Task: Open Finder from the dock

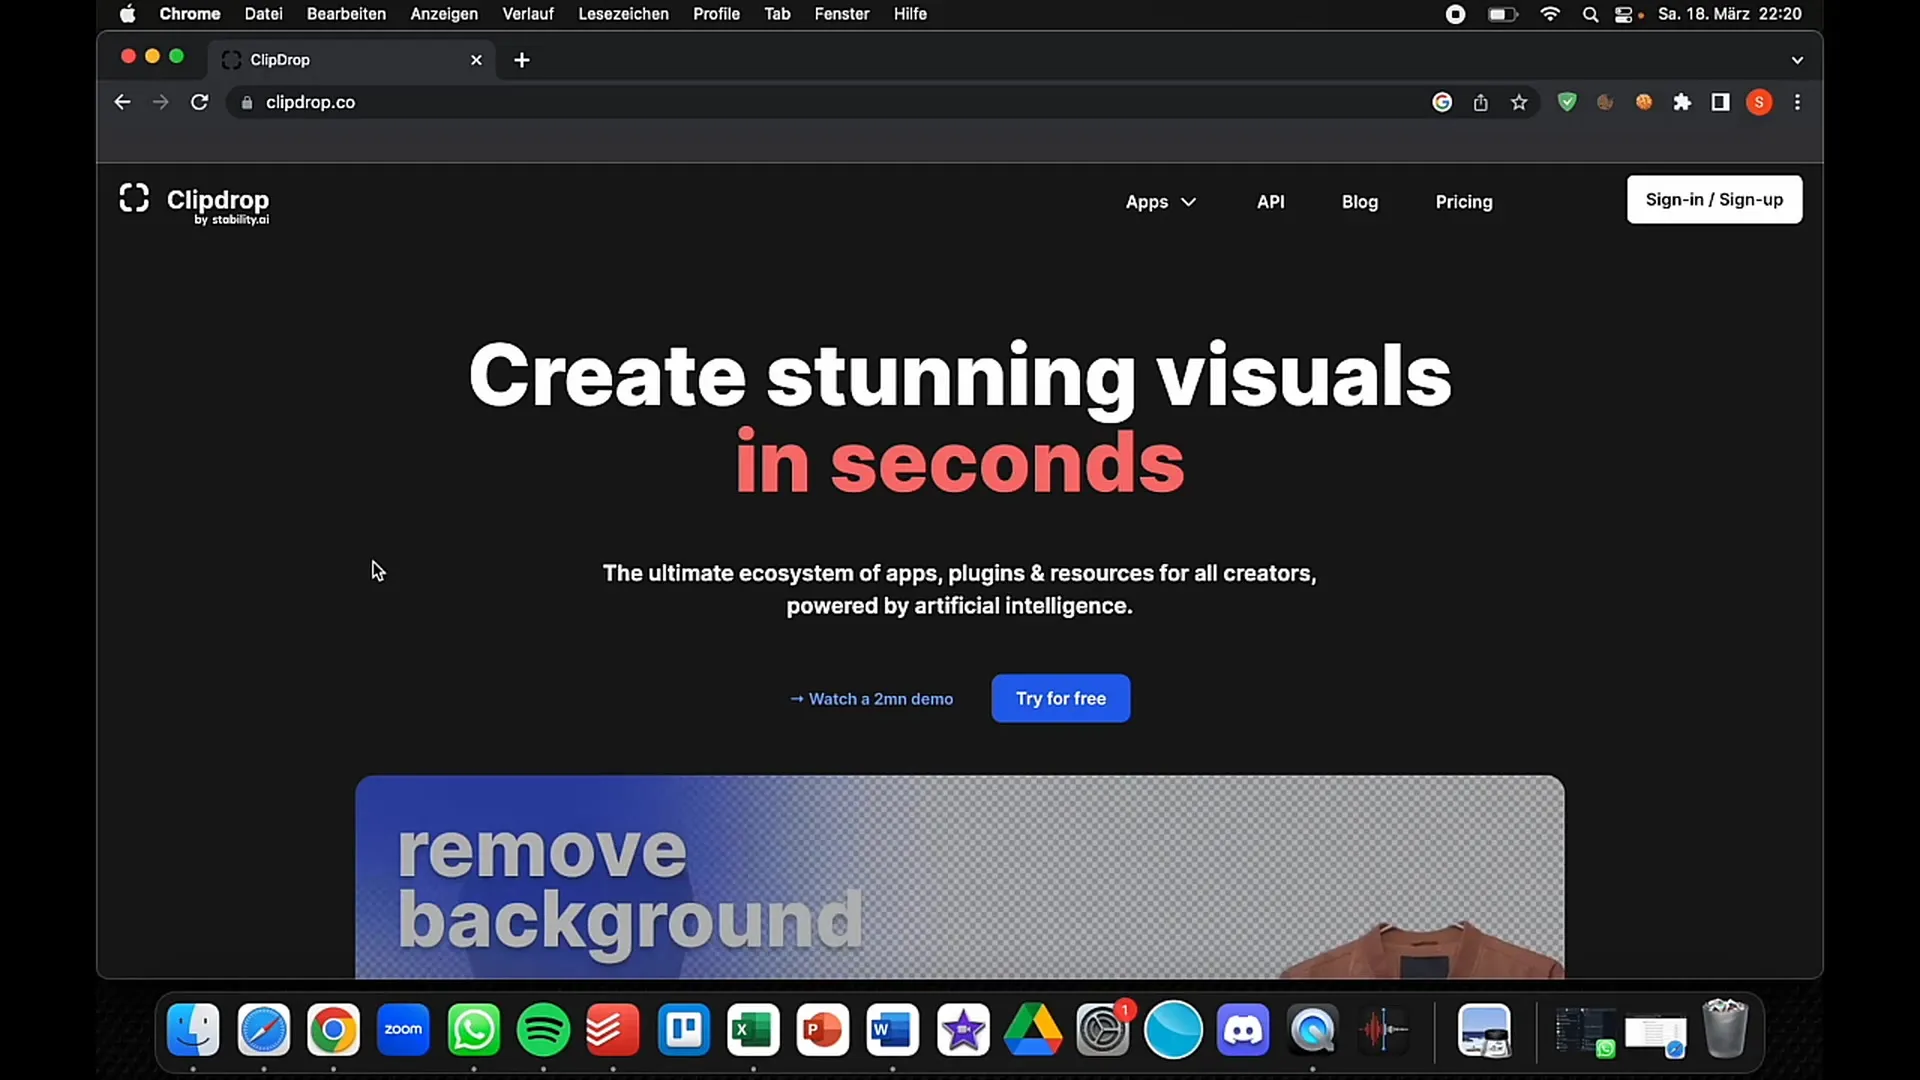Action: [x=193, y=1030]
